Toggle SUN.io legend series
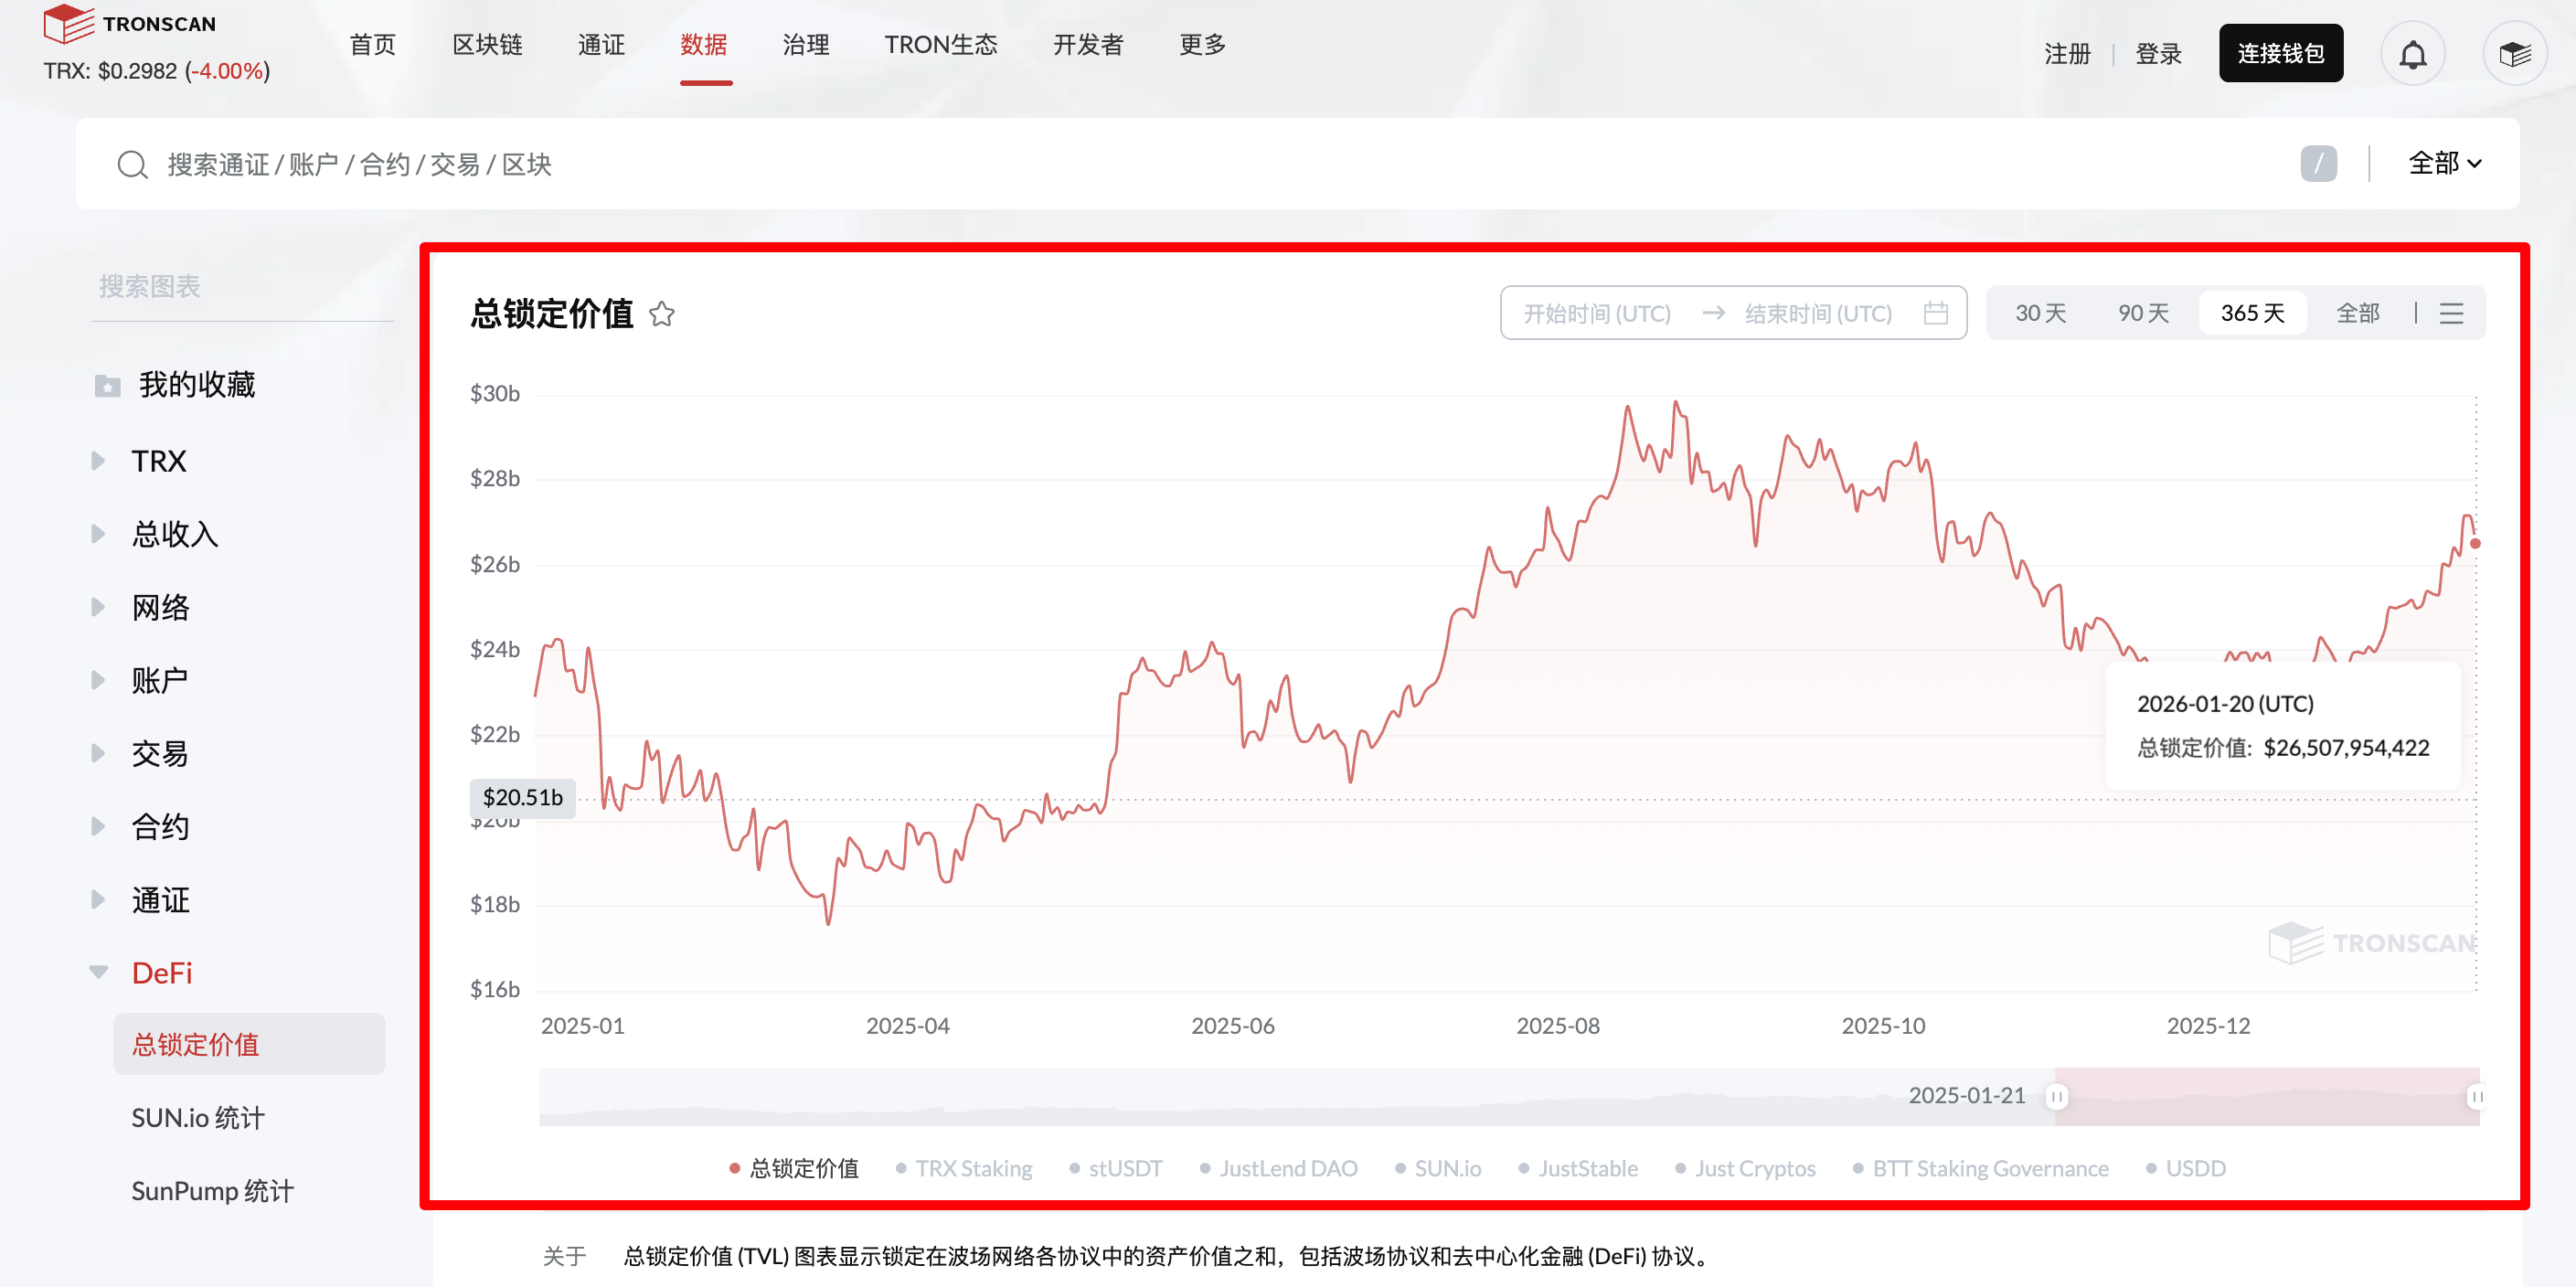 (x=1438, y=1168)
